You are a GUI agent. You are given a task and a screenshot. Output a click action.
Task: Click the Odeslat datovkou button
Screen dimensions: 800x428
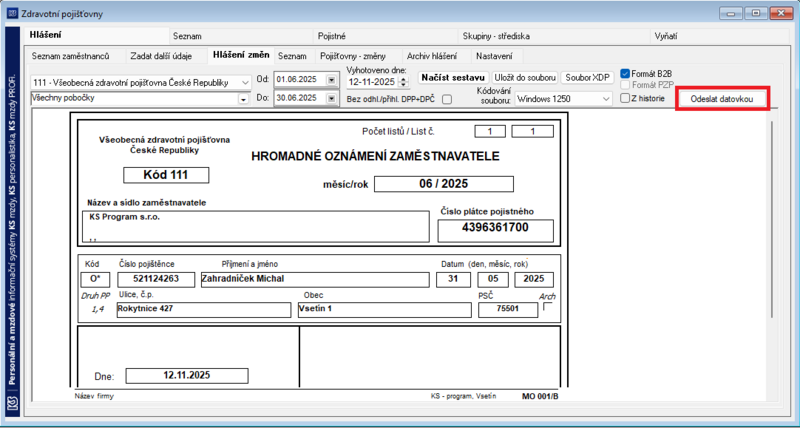tap(721, 99)
